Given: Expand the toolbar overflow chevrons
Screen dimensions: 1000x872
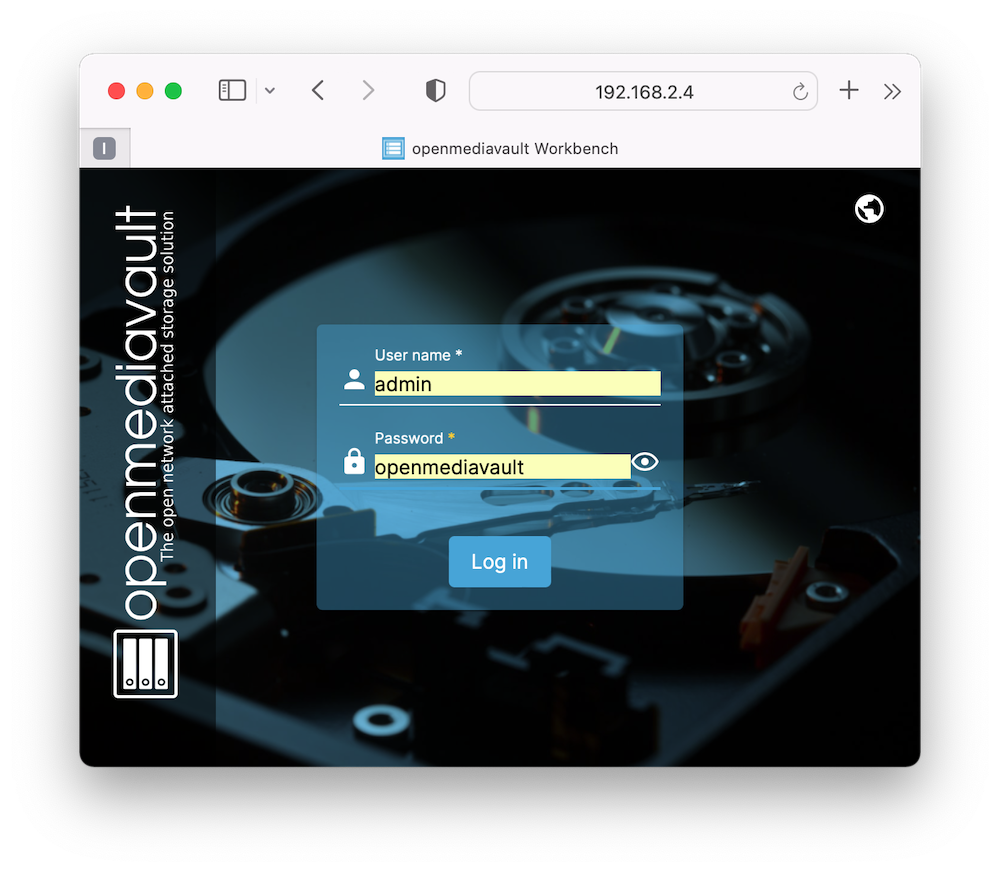Looking at the screenshot, I should (892, 91).
